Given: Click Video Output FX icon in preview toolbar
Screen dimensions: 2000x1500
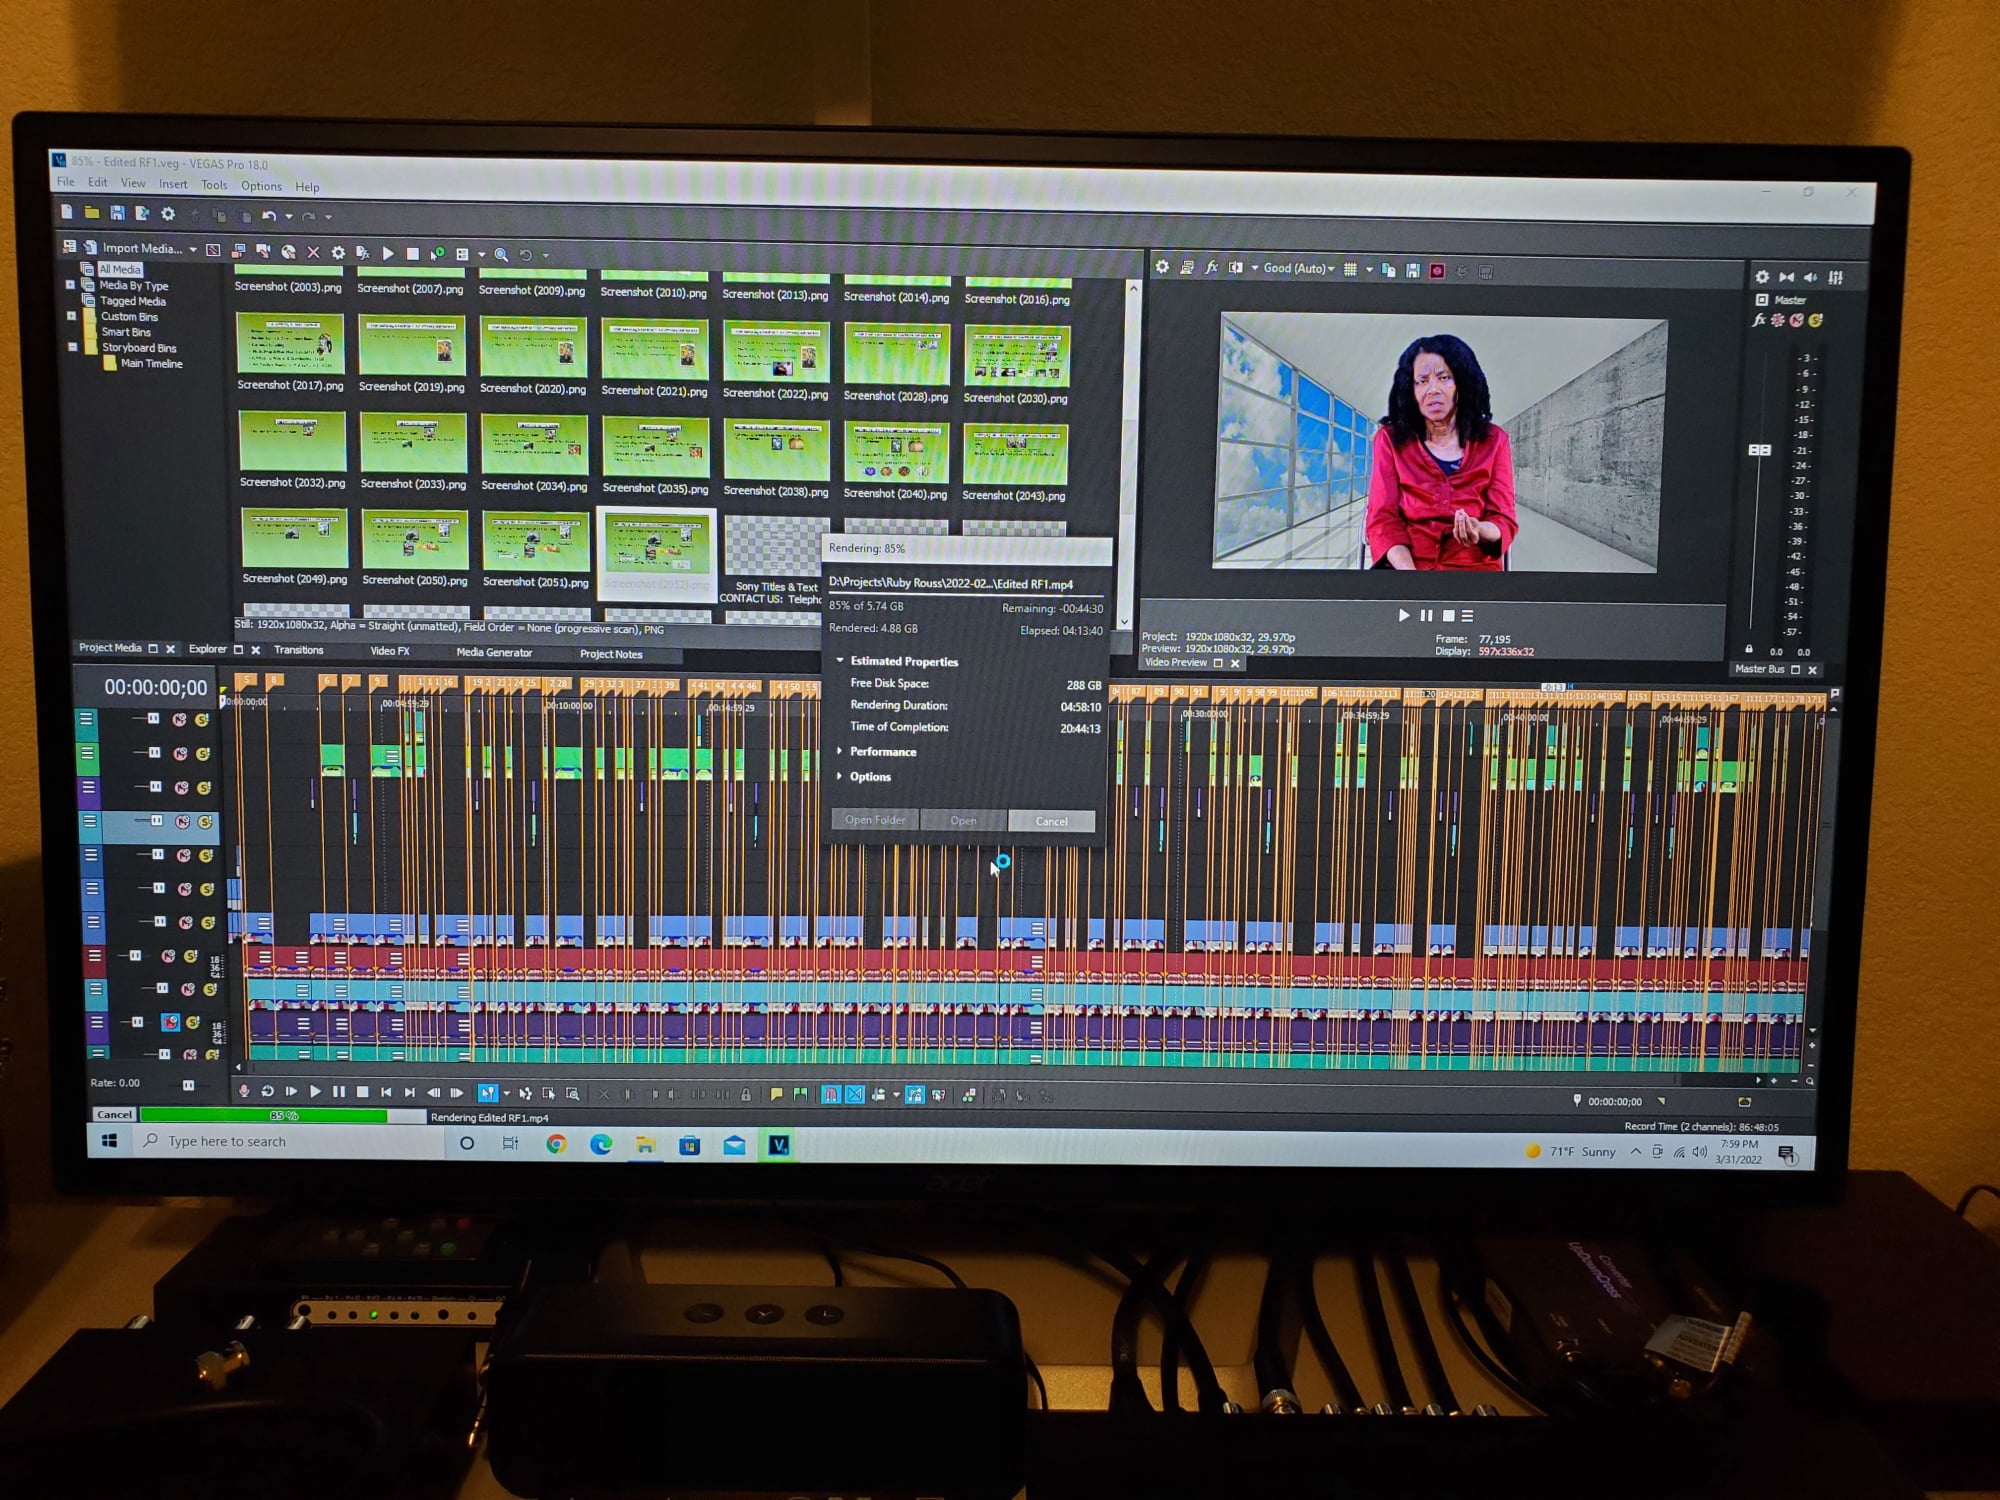Looking at the screenshot, I should (x=1211, y=268).
